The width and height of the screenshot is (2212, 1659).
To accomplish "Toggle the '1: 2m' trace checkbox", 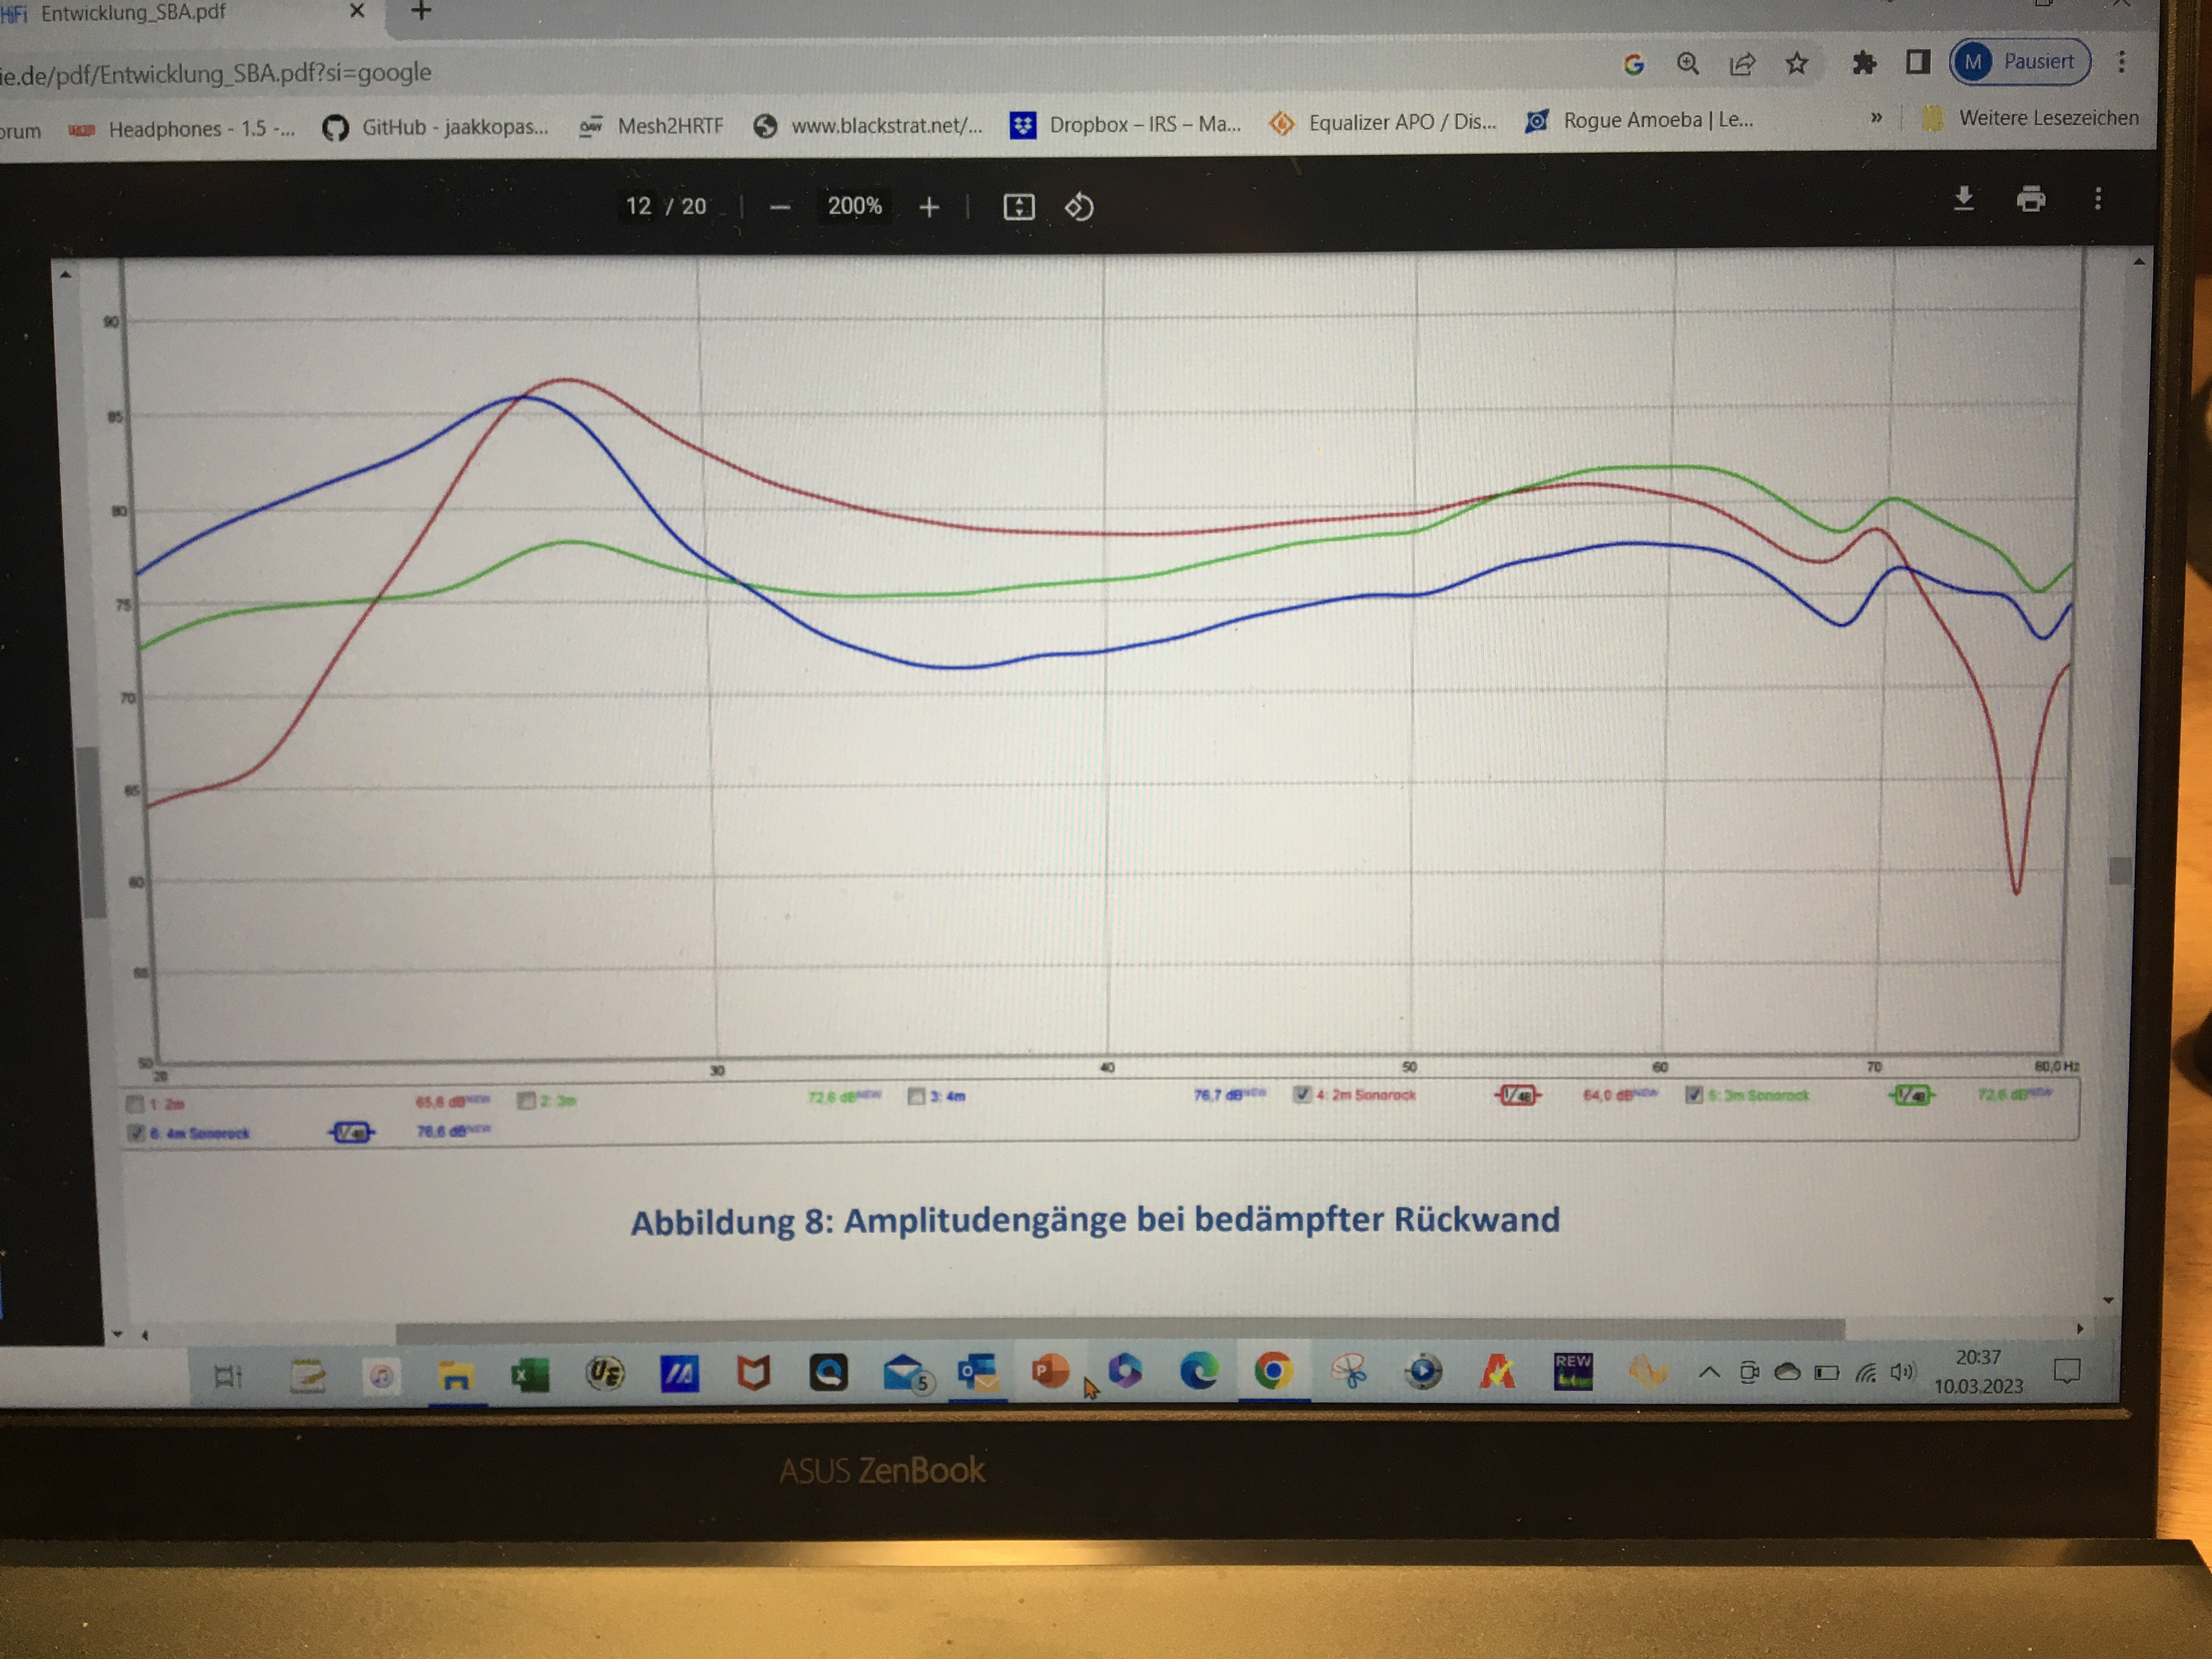I will (135, 1104).
